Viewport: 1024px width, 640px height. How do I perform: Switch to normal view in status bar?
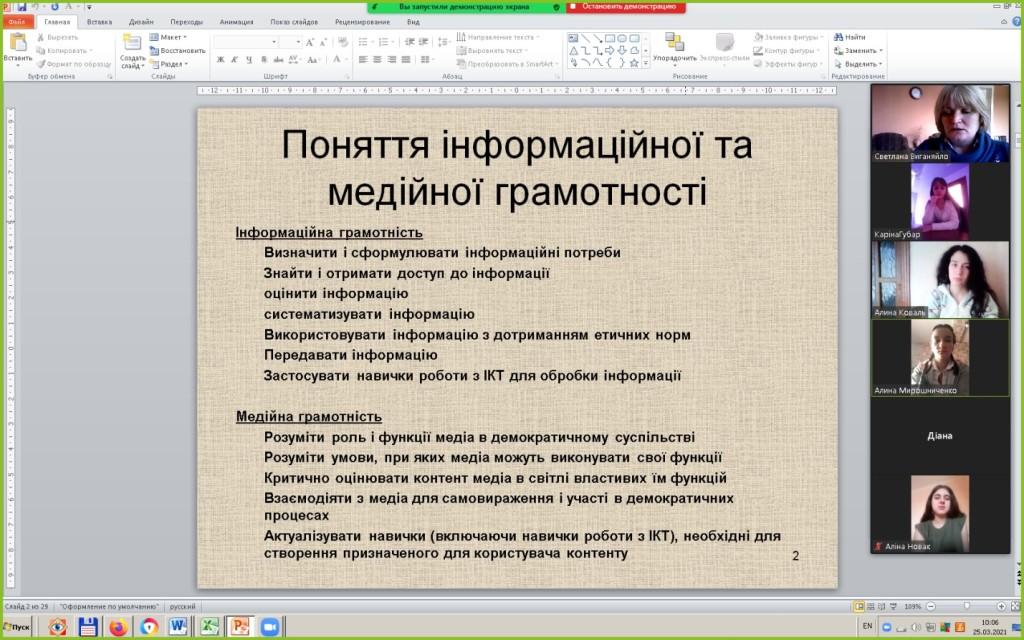[x=859, y=606]
